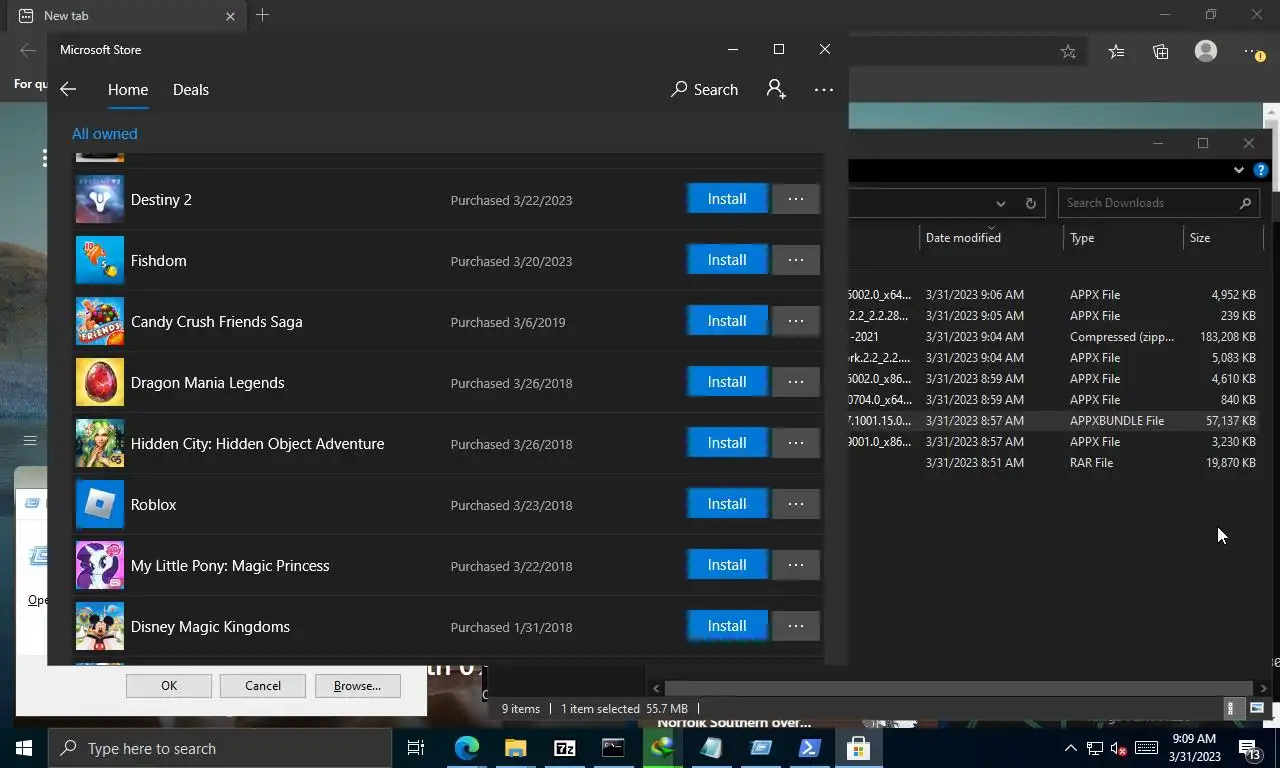Open Microsoft Edge from taskbar
The height and width of the screenshot is (768, 1280).
click(x=467, y=748)
